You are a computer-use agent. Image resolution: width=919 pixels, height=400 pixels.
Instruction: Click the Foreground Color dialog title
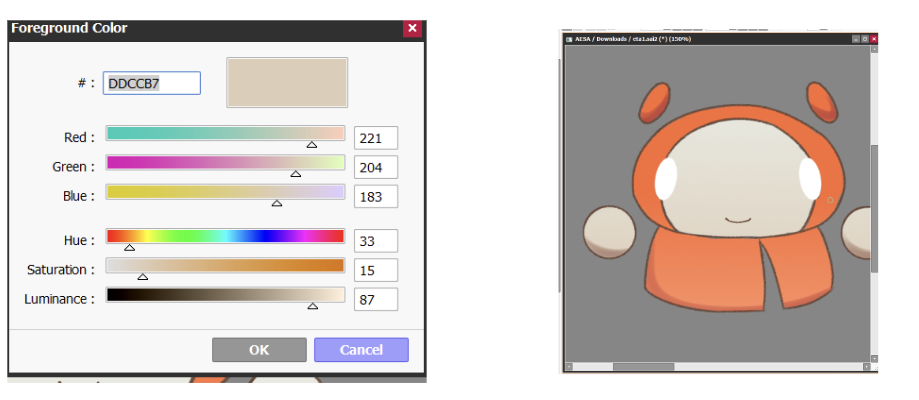pyautogui.click(x=69, y=28)
